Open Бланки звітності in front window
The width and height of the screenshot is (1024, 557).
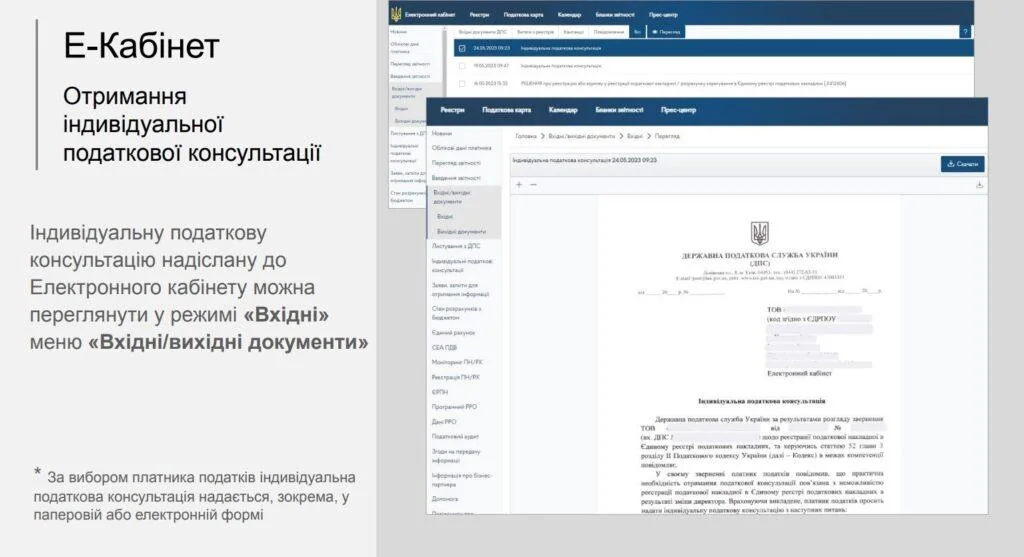tap(619, 110)
